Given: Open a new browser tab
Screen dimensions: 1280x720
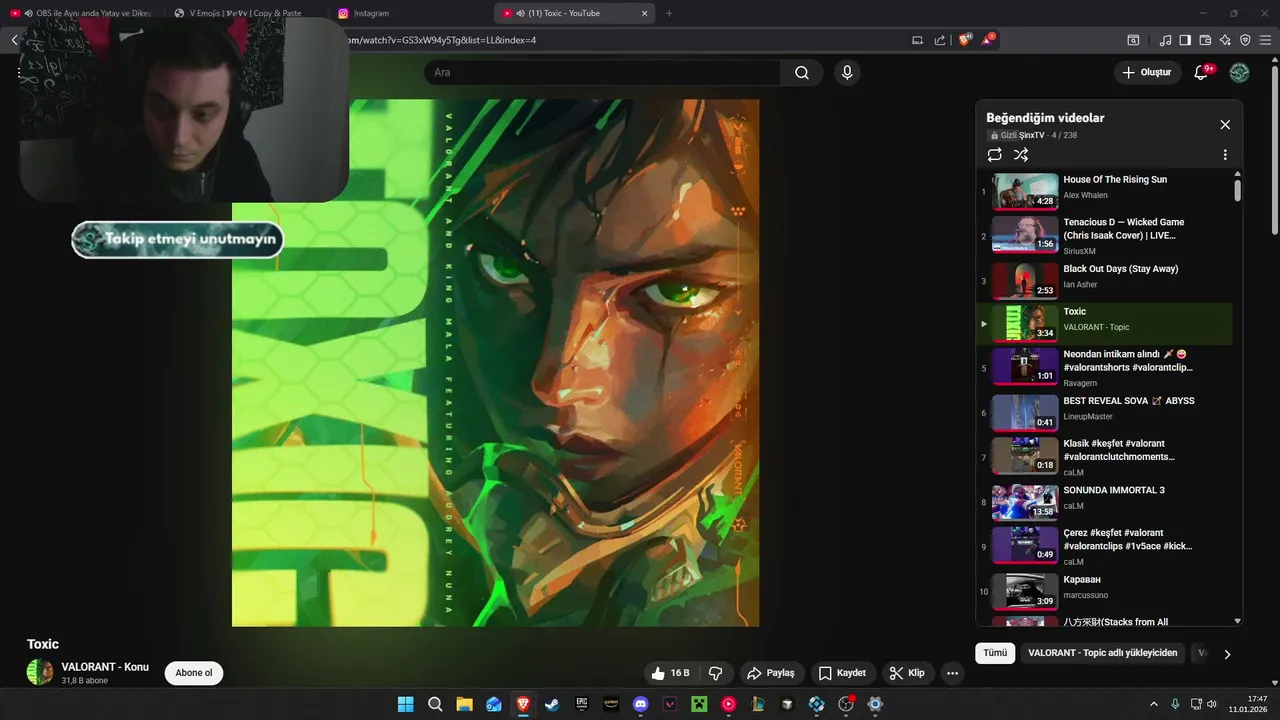Looking at the screenshot, I should coord(669,13).
